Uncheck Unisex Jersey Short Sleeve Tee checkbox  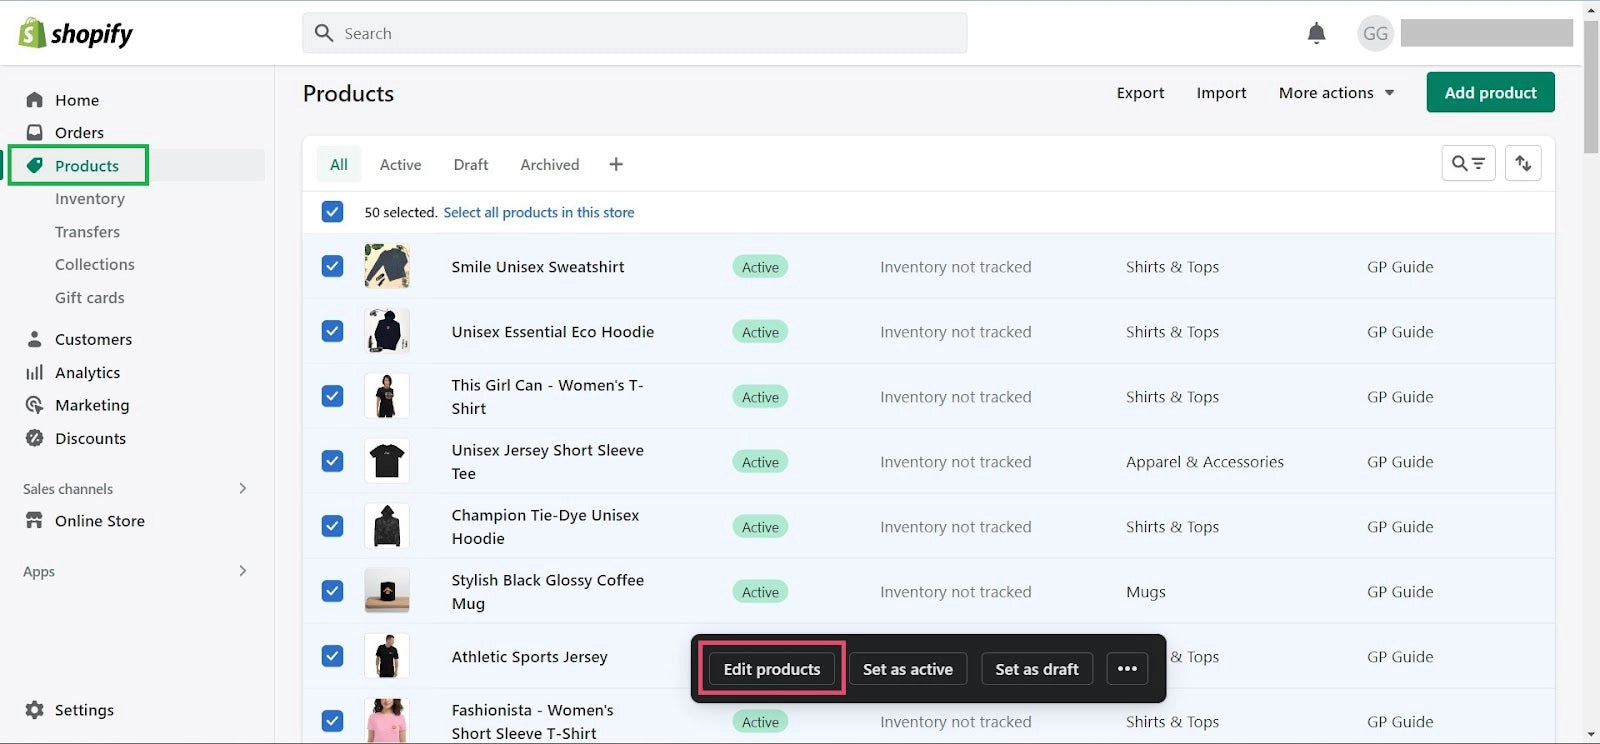click(333, 461)
